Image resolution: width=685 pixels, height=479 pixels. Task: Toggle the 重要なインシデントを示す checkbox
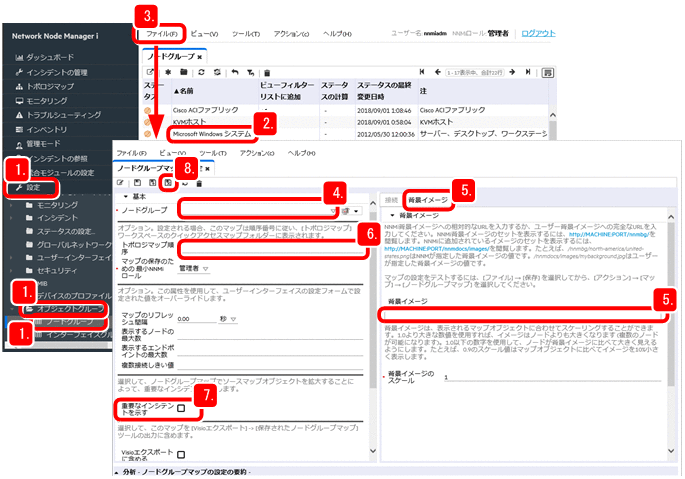[x=181, y=408]
